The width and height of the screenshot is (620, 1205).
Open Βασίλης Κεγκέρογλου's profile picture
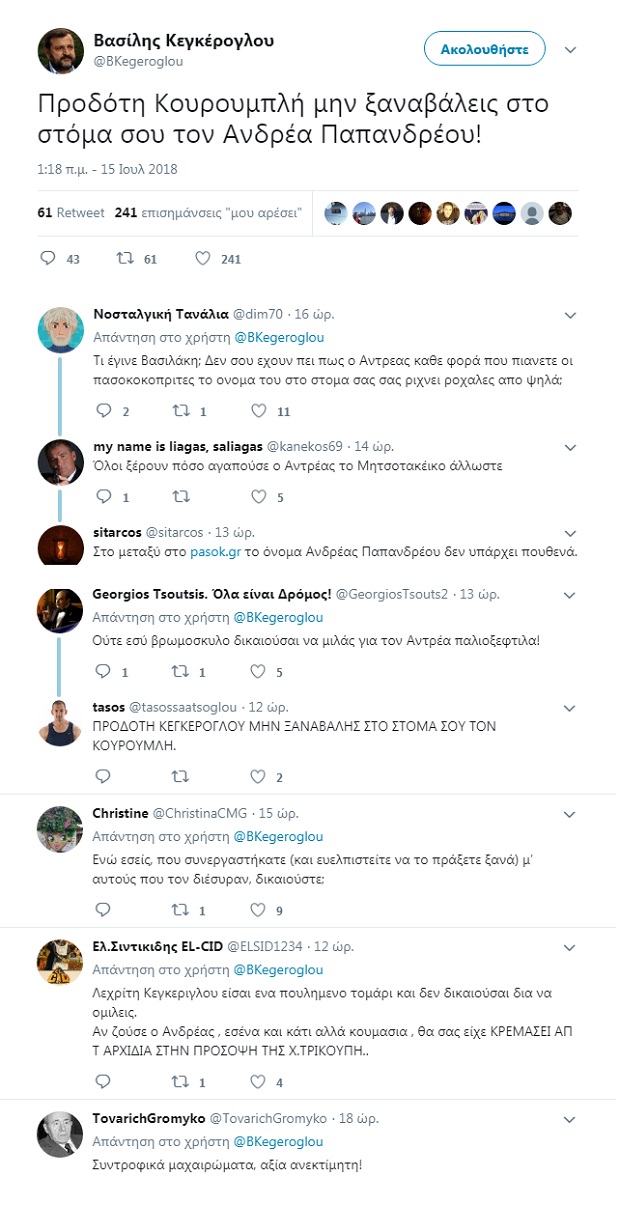(x=60, y=50)
